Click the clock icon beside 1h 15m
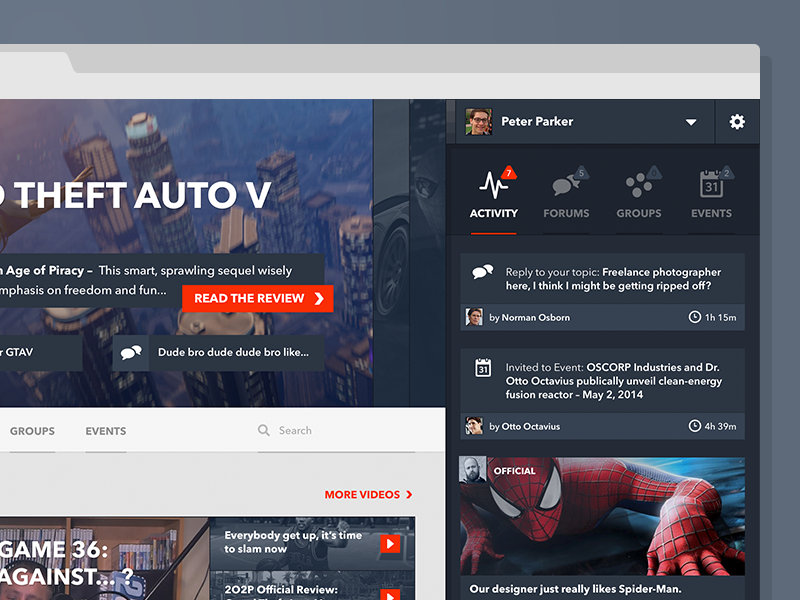Screen dimensions: 800x600 [x=694, y=317]
